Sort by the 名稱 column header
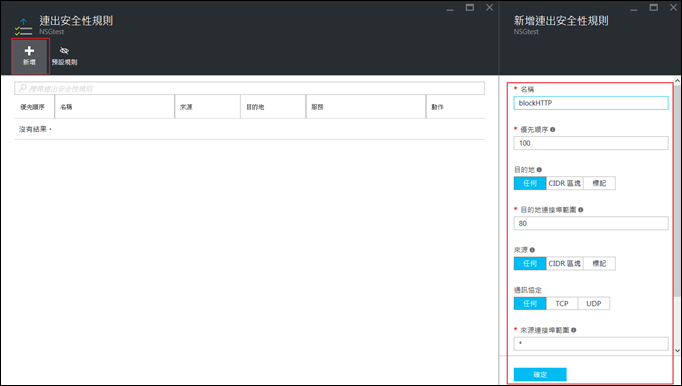682x386 pixels. coord(114,107)
